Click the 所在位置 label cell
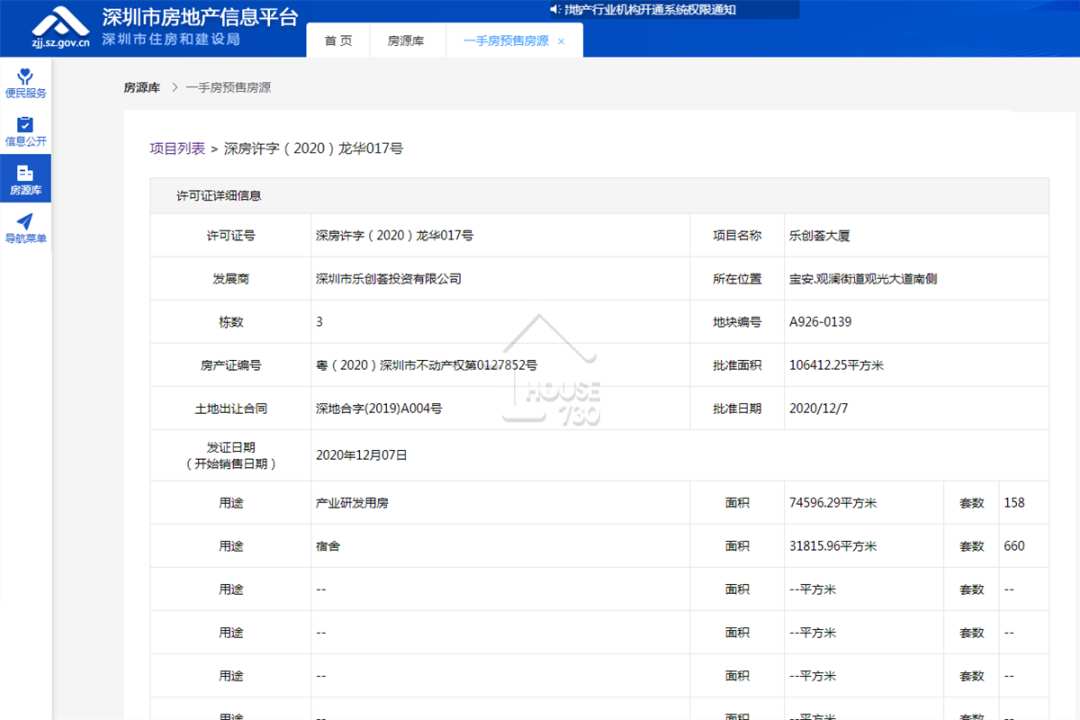Viewport: 1080px width, 720px height. (737, 279)
